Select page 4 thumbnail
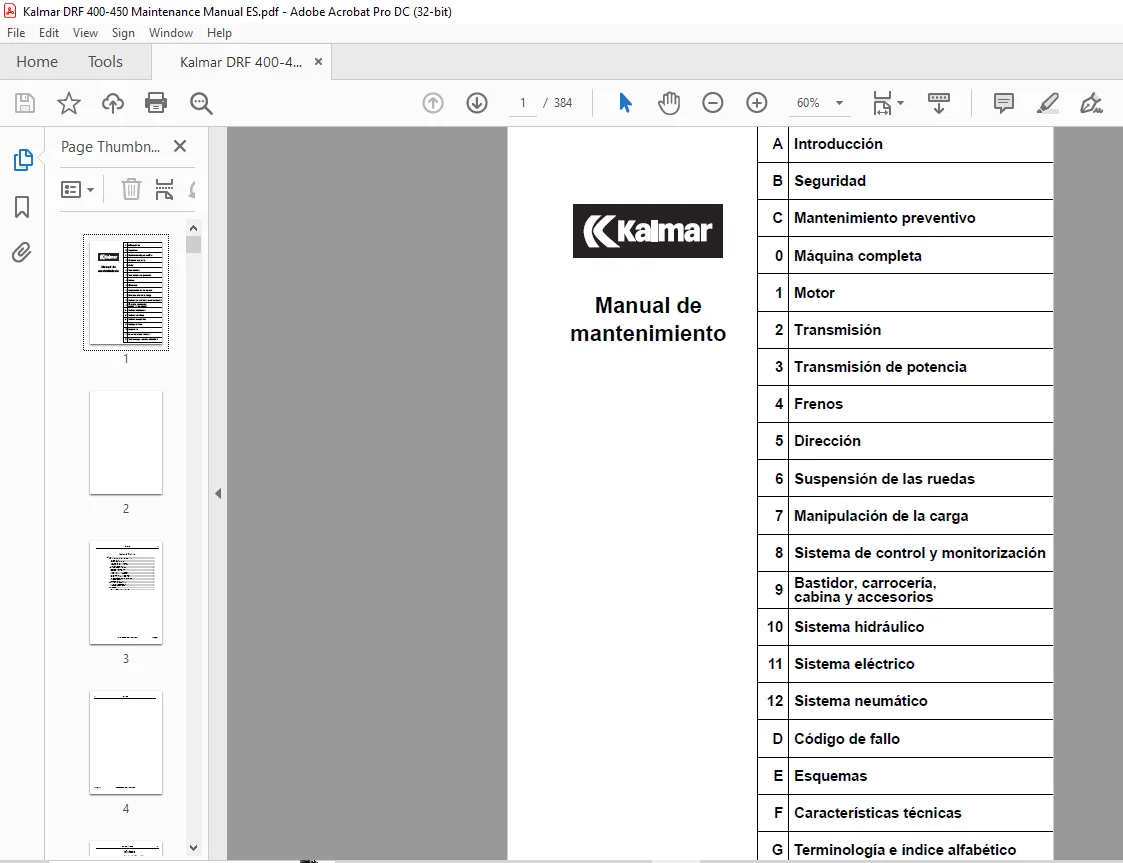Viewport: 1123px width, 863px height. (126, 743)
